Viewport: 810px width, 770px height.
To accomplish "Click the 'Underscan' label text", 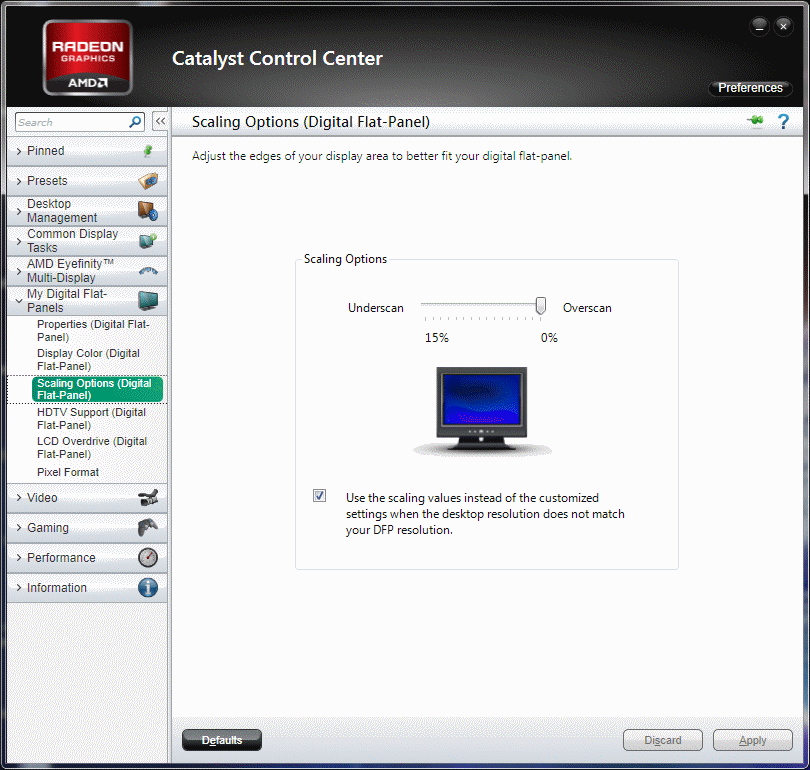I will click(376, 308).
